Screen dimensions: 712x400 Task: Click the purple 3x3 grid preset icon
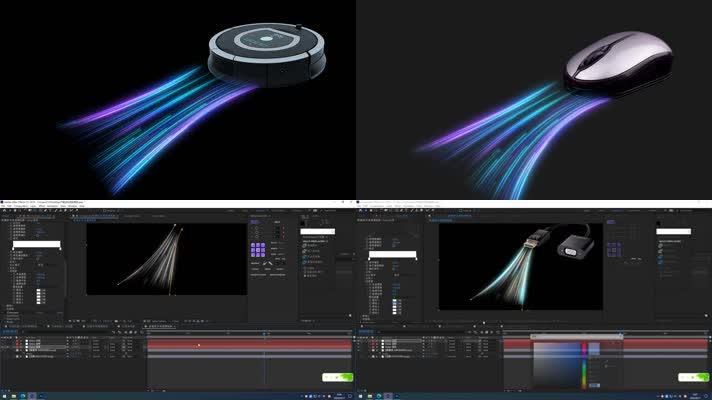coord(258,251)
